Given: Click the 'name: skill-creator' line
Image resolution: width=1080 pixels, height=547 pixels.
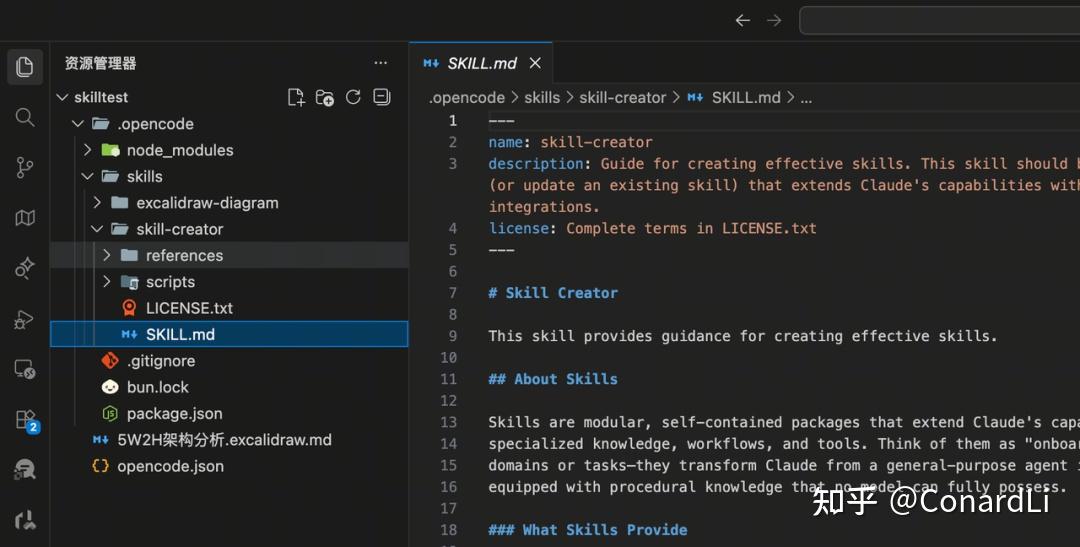Looking at the screenshot, I should [570, 142].
